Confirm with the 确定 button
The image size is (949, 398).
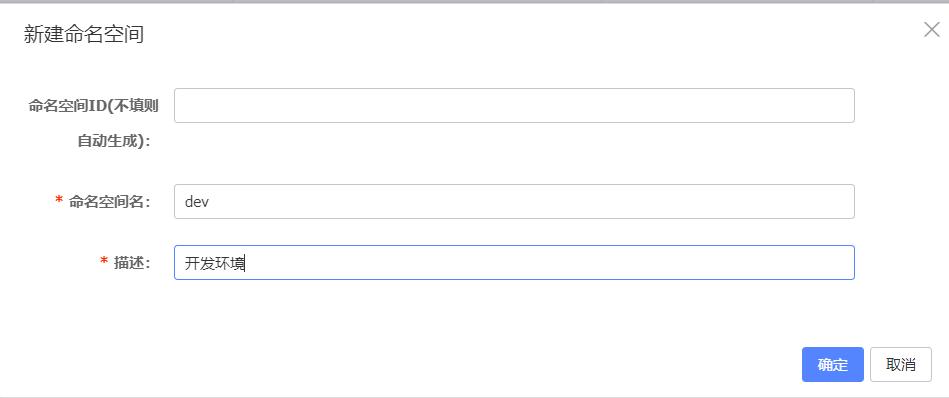coord(832,365)
